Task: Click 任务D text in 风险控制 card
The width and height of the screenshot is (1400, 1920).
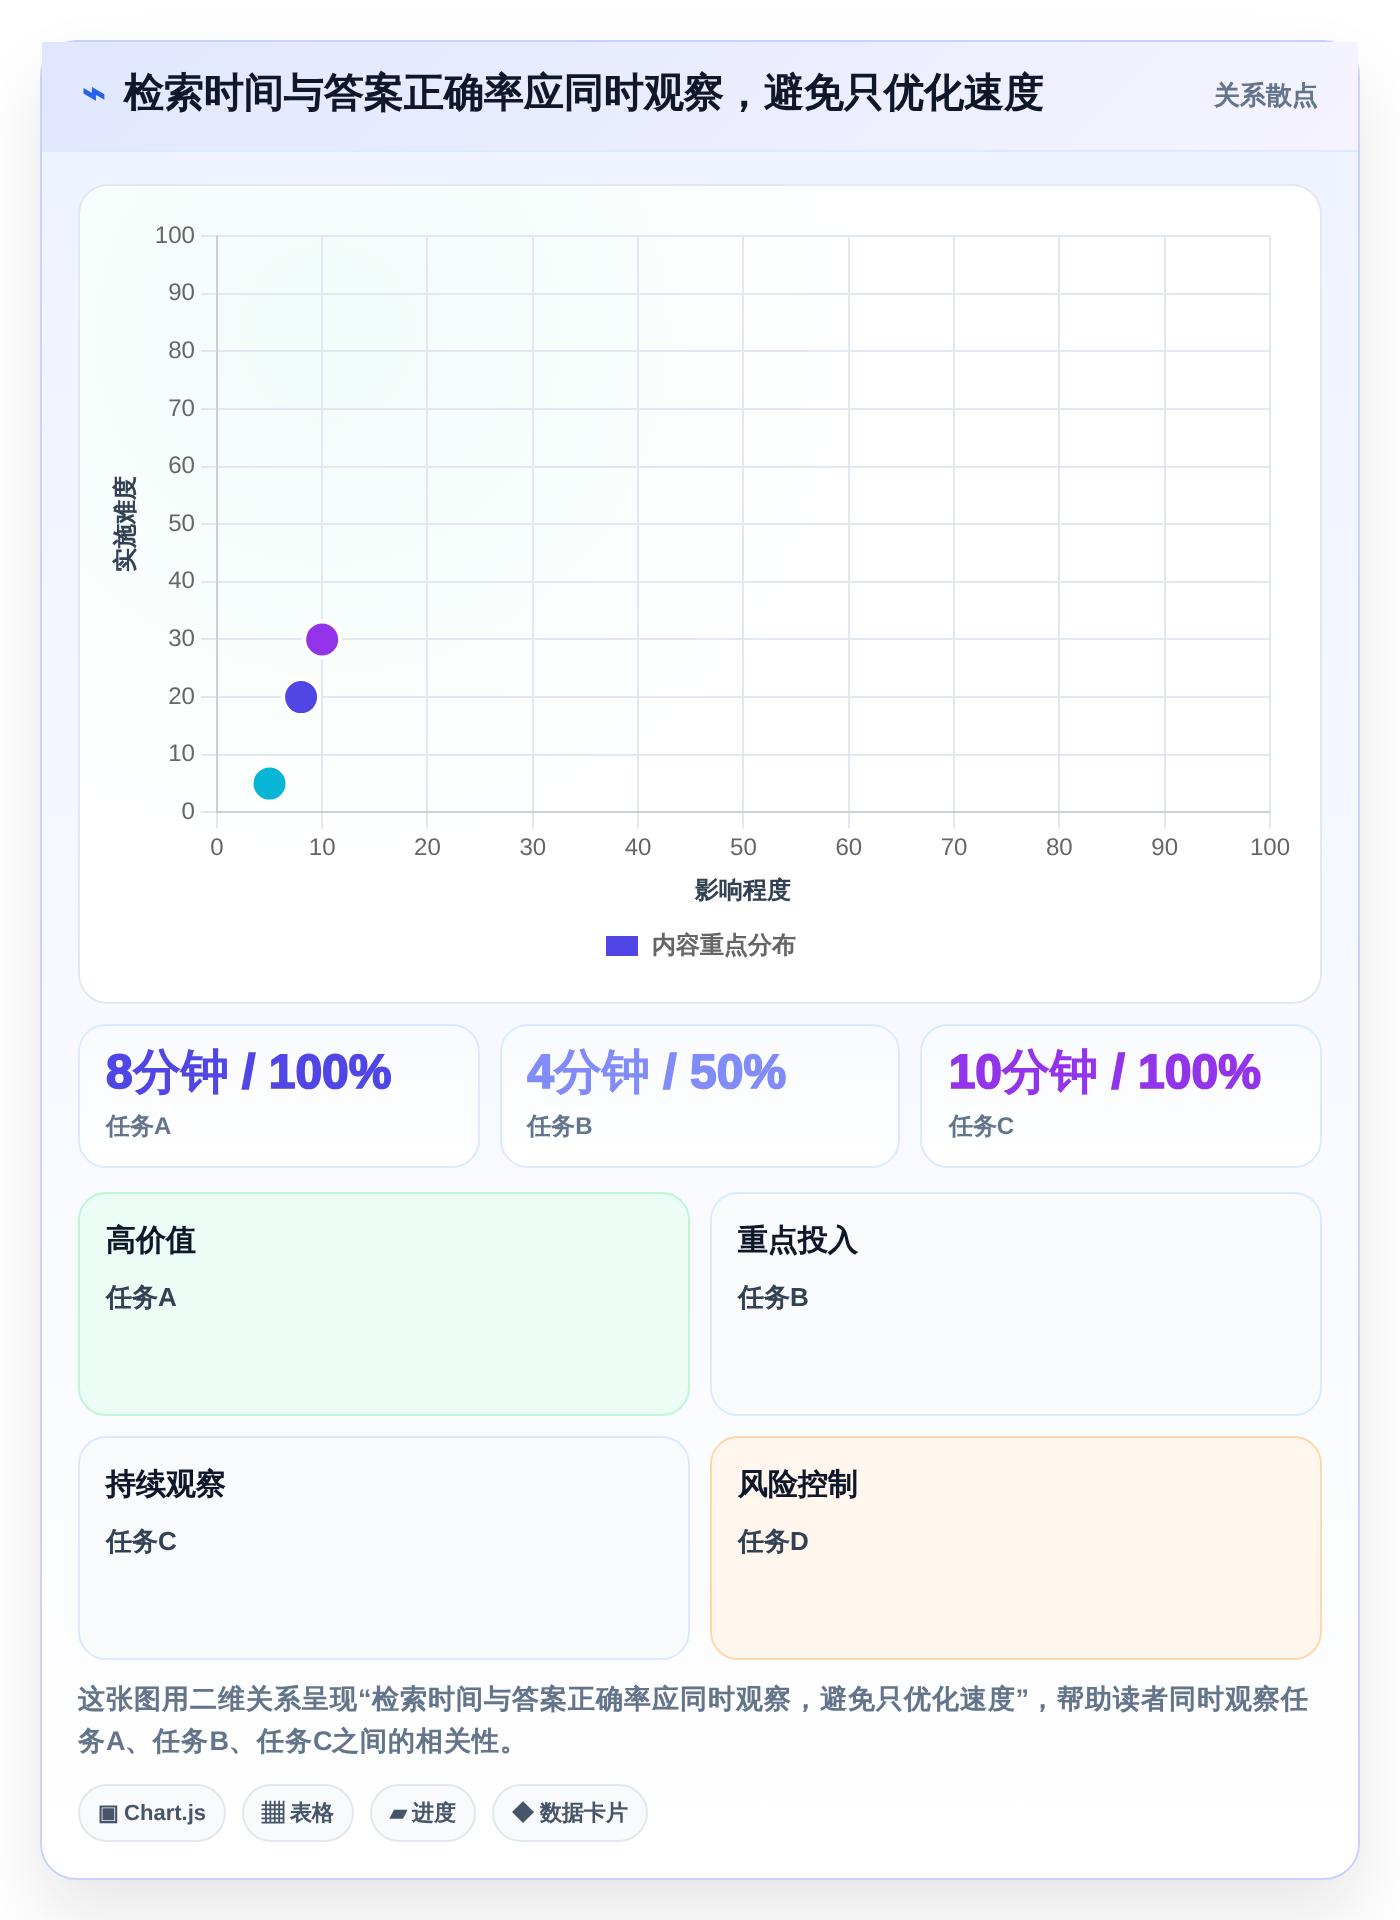Action: click(x=773, y=1542)
